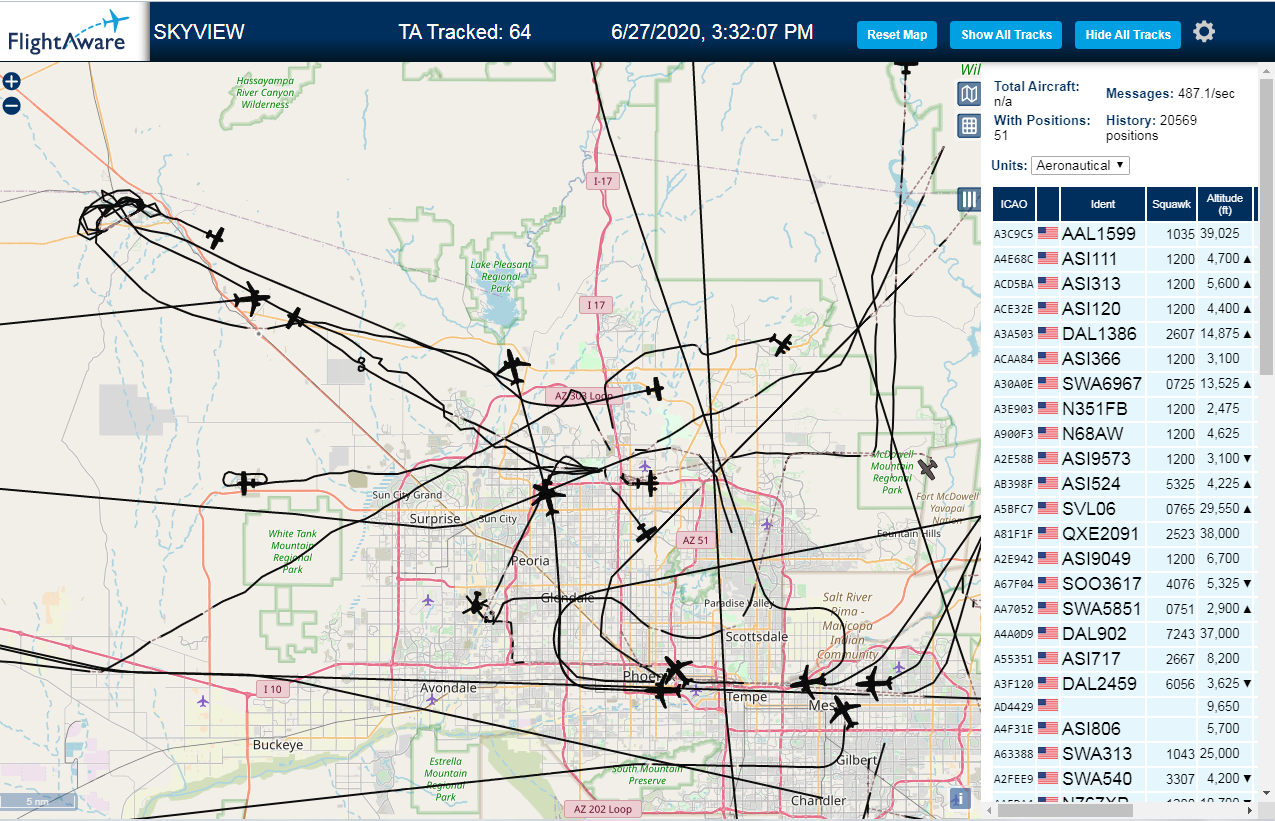Select the grey aircraft near Fort McDowell
Image resolution: width=1275 pixels, height=821 pixels.
(x=929, y=468)
